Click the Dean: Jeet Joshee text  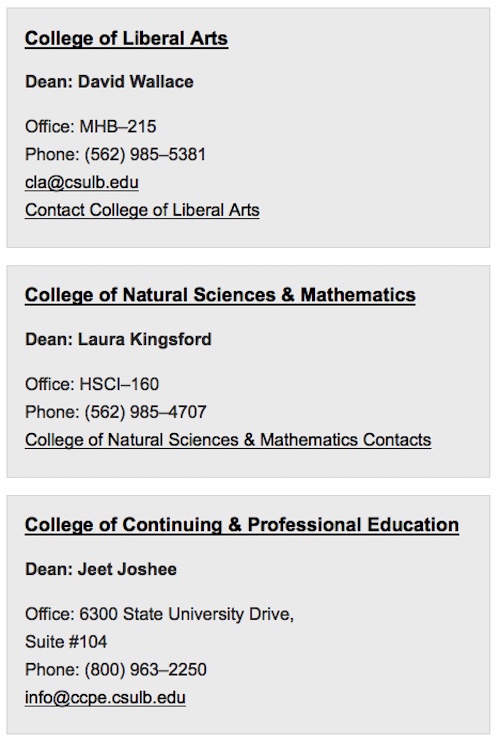pos(101,569)
